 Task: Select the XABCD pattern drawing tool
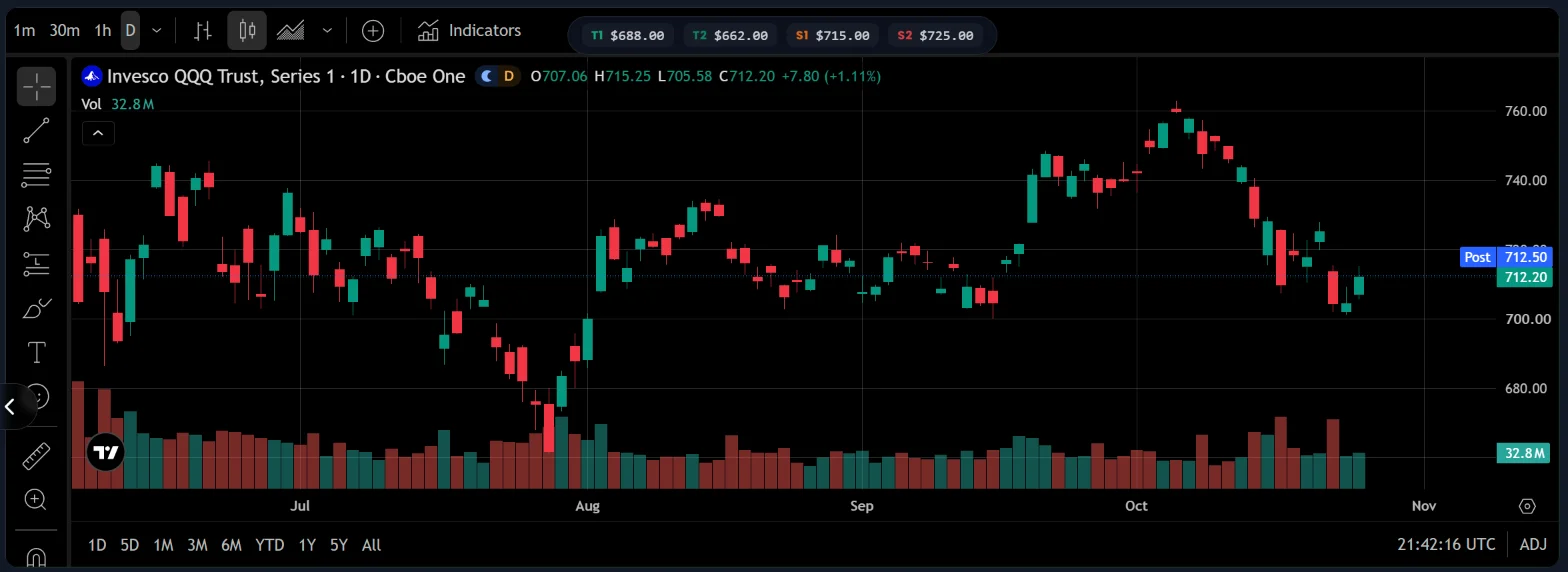[x=36, y=219]
